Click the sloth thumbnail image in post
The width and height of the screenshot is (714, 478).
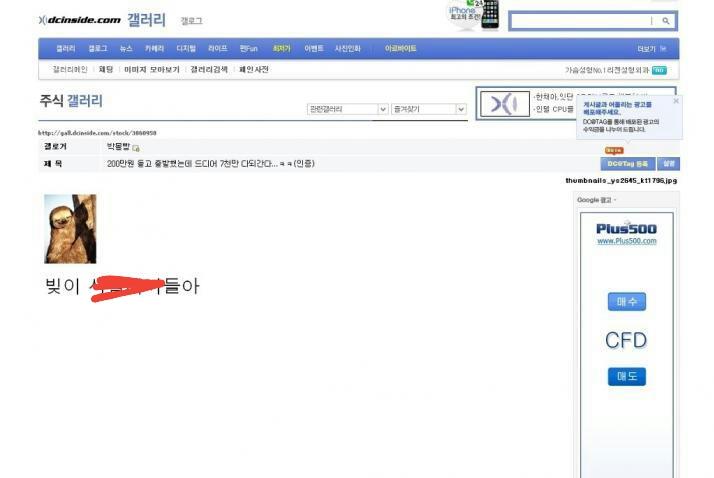[x=70, y=229]
